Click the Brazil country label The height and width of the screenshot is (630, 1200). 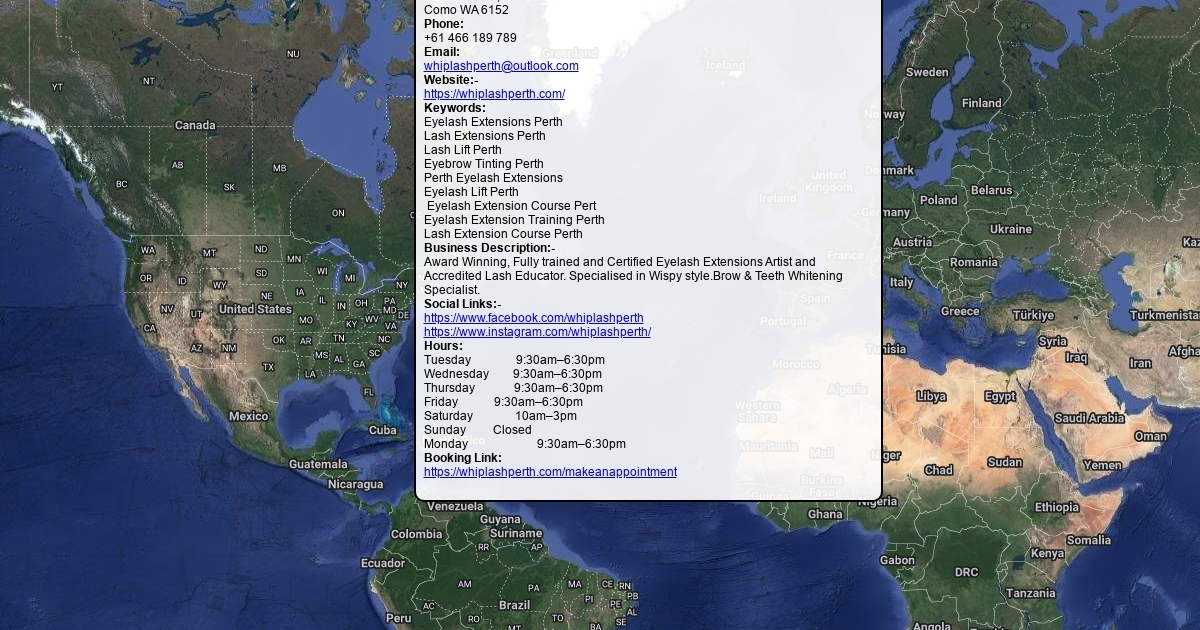(x=514, y=605)
